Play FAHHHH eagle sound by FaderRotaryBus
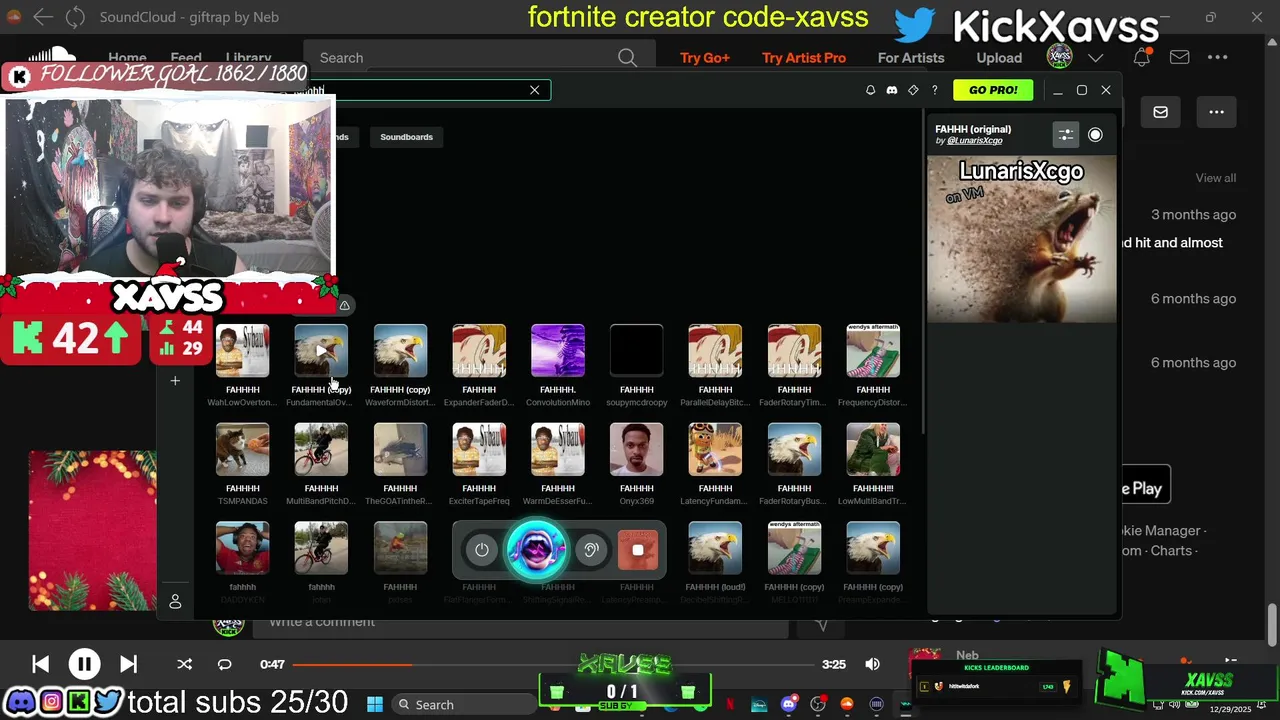Image resolution: width=1280 pixels, height=720 pixels. tap(794, 450)
